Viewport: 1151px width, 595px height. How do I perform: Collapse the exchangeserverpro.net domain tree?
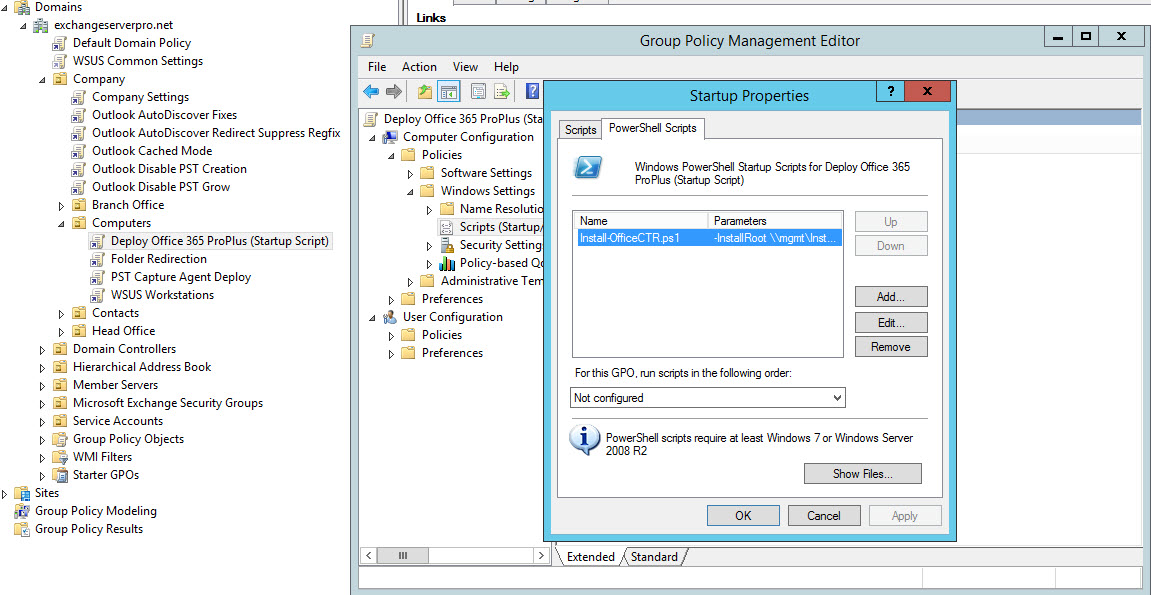pyautogui.click(x=21, y=25)
